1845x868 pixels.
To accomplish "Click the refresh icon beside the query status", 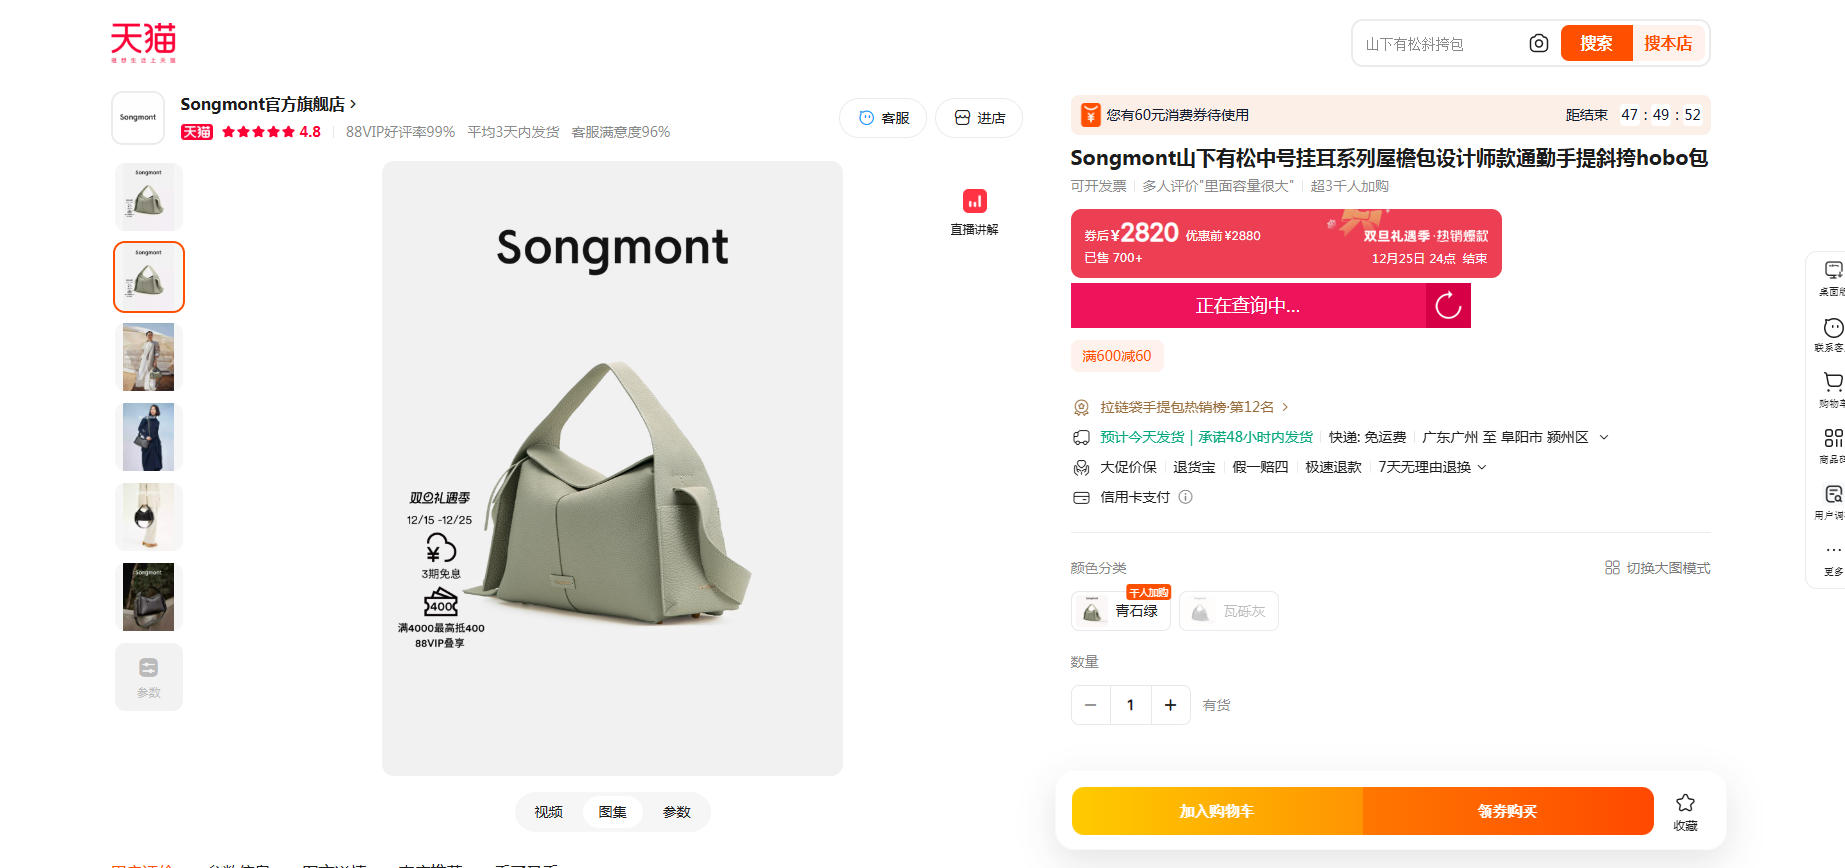I will click(x=1448, y=306).
